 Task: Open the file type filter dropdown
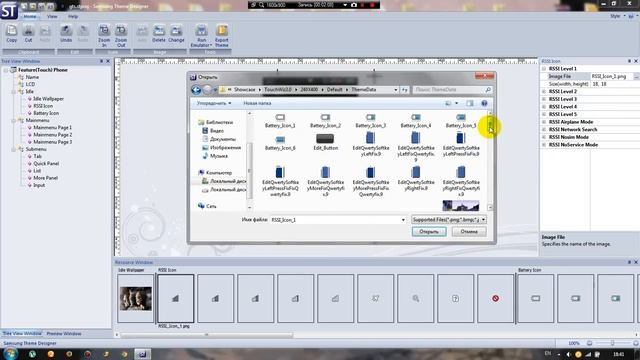tap(483, 220)
